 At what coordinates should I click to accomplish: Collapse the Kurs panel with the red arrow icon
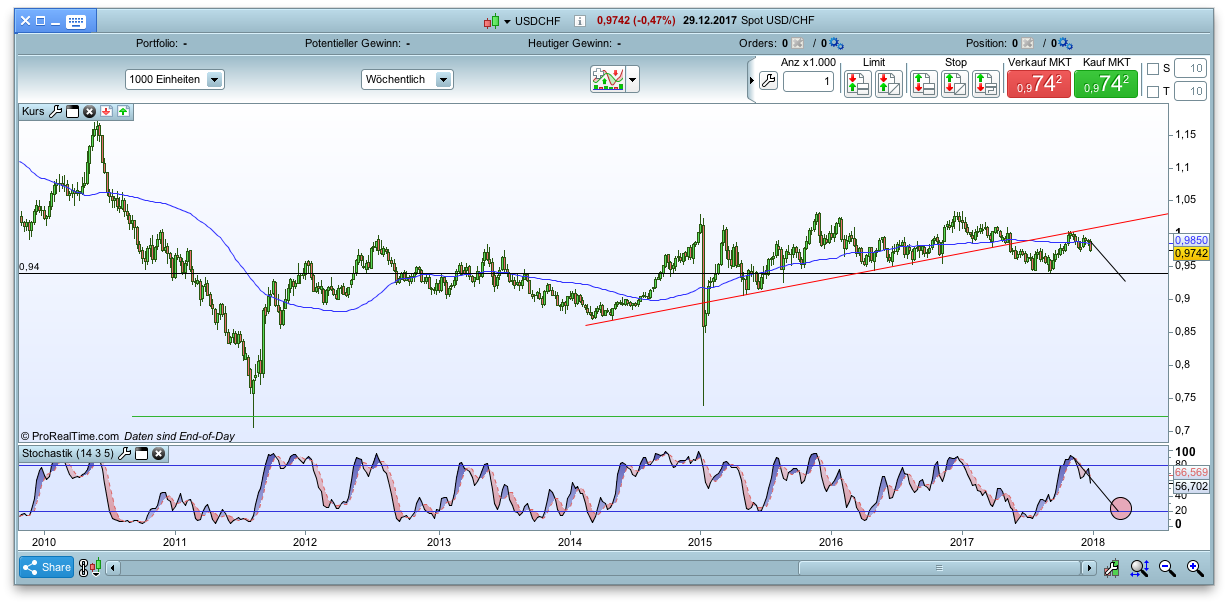coord(106,111)
